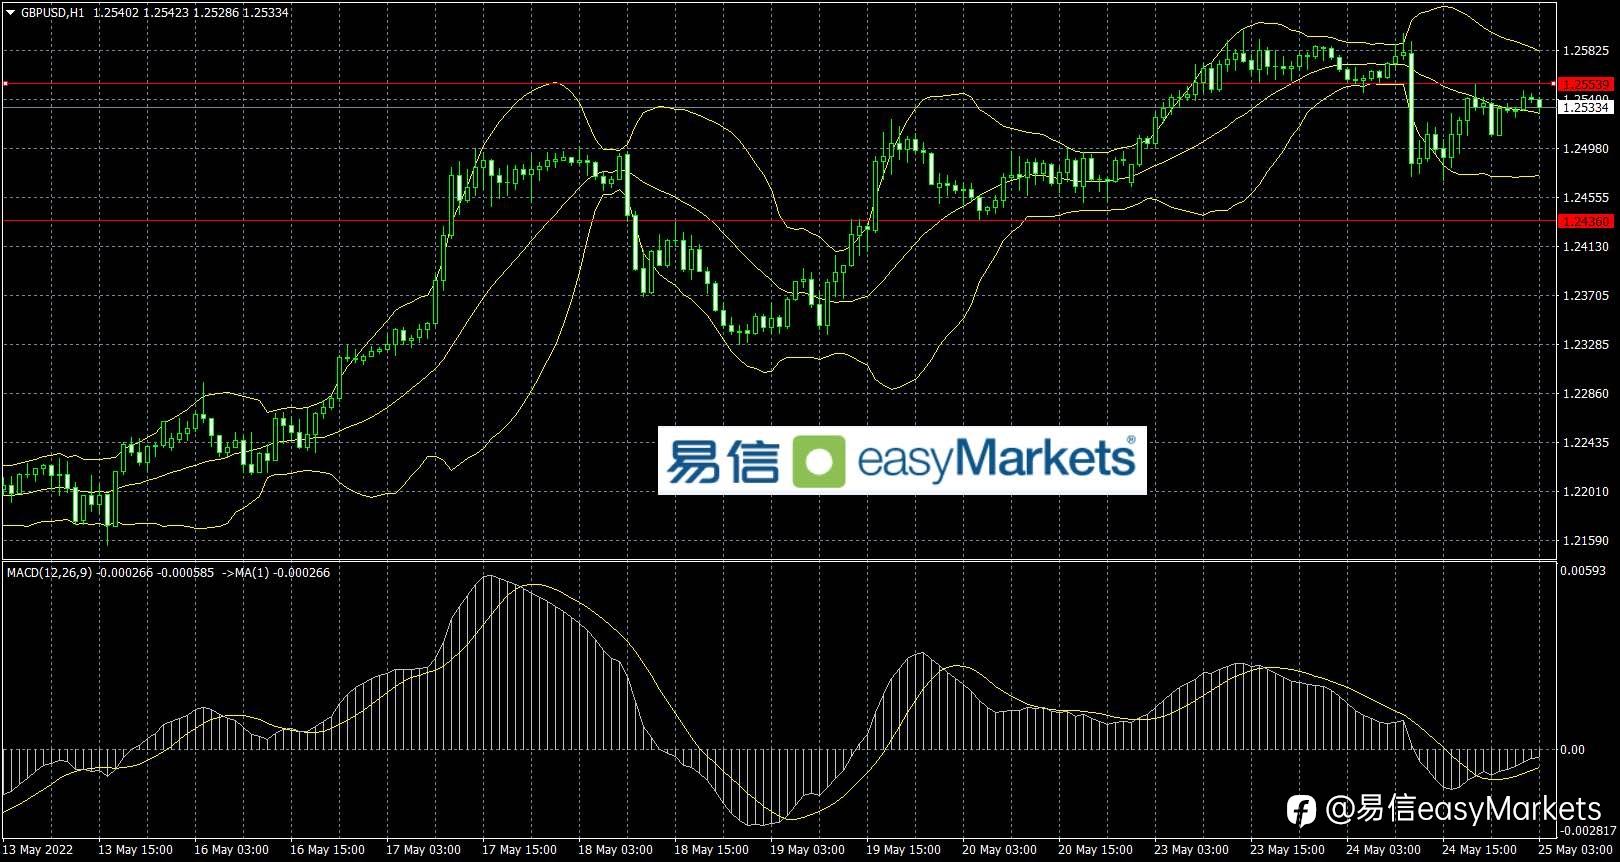Image resolution: width=1620 pixels, height=862 pixels.
Task: Click the 13 May 2022 date label
Action: click(x=39, y=850)
